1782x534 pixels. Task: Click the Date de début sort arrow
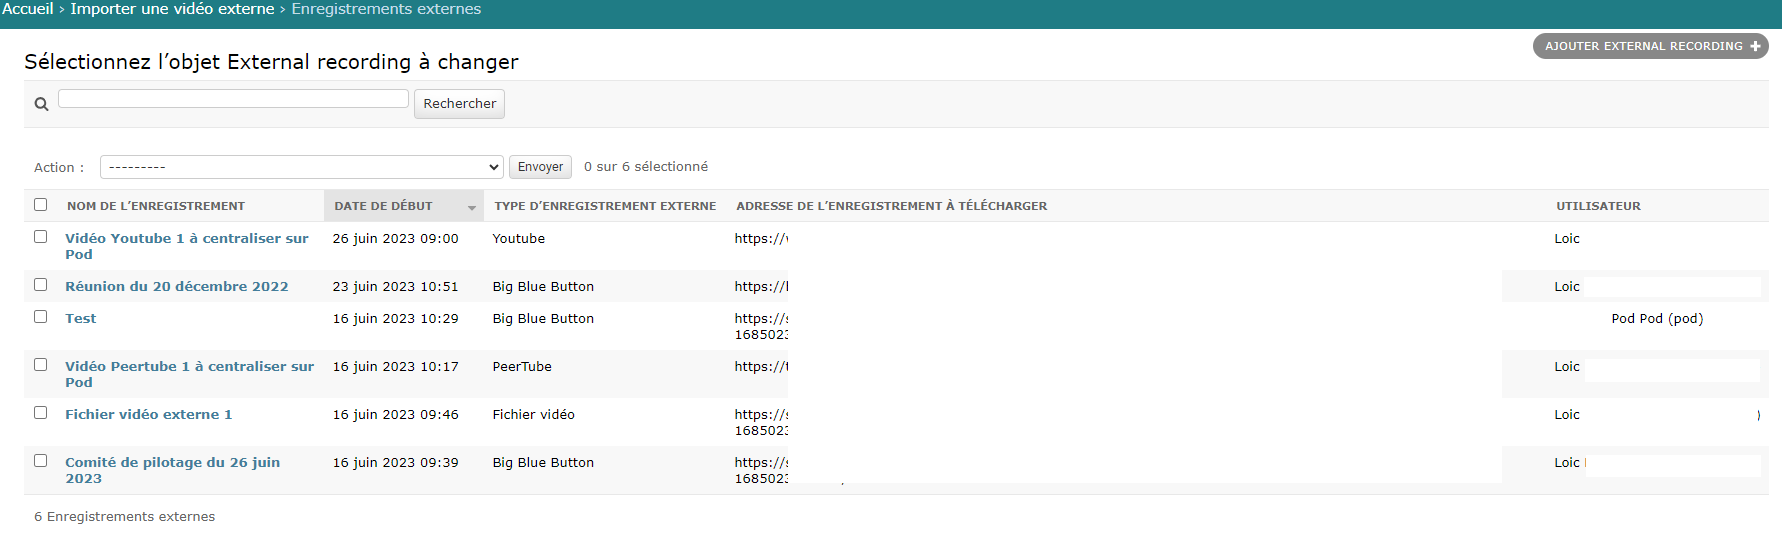(x=471, y=207)
